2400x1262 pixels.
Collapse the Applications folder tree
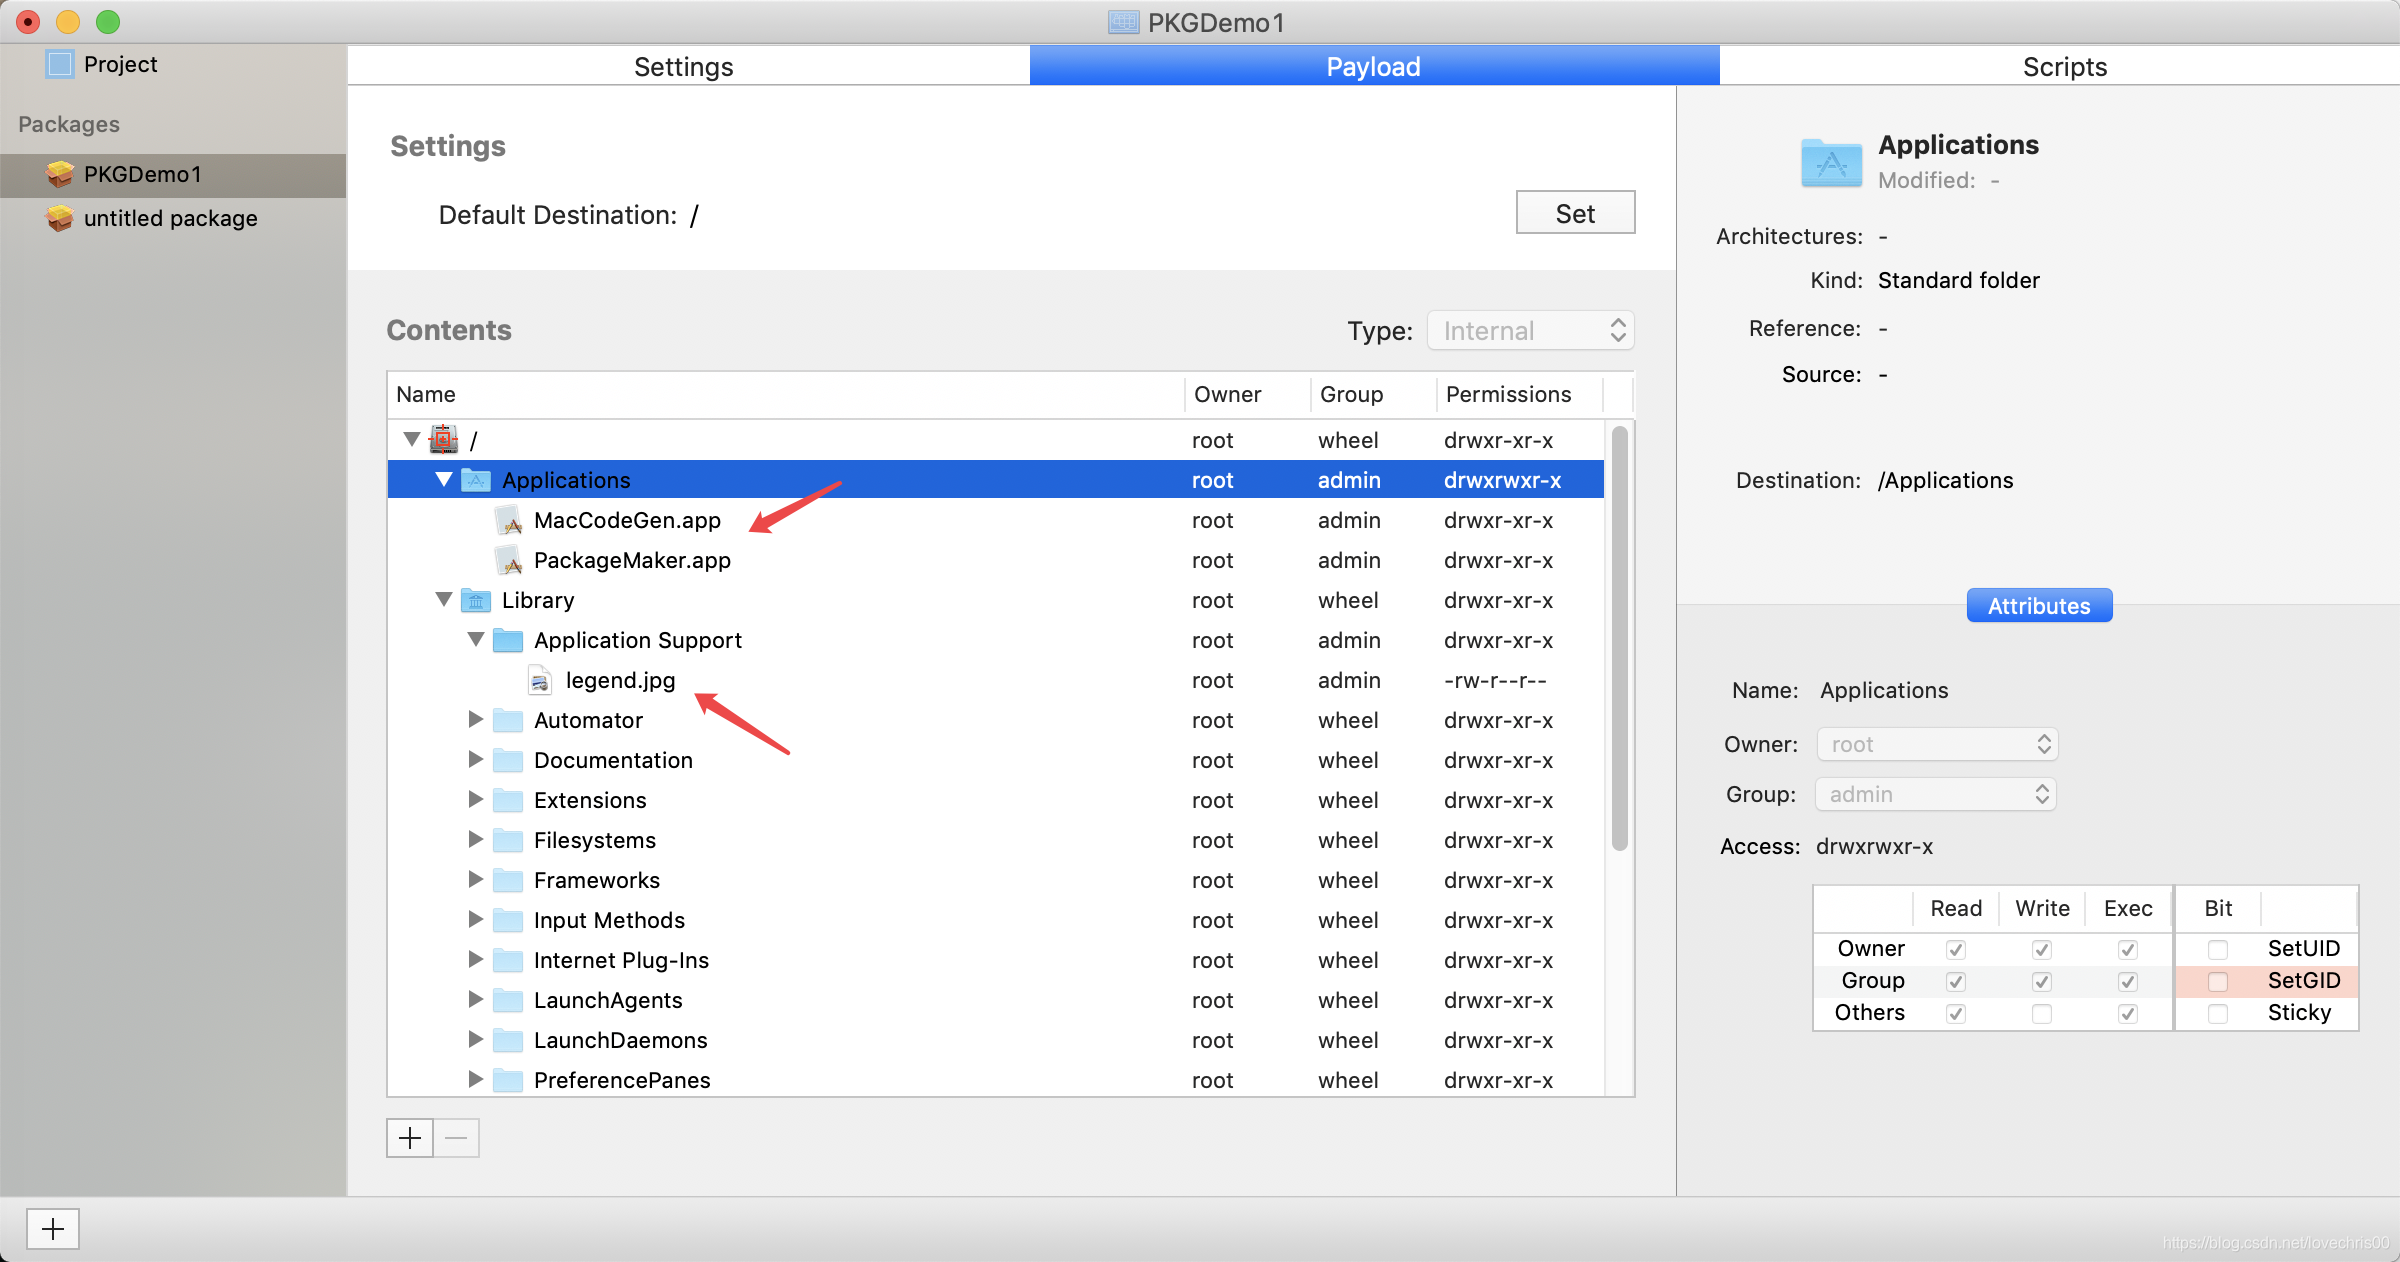[x=444, y=480]
